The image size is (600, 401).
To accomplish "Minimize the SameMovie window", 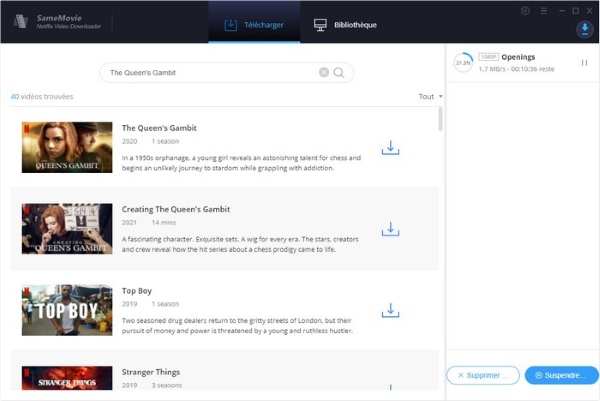I will [562, 11].
